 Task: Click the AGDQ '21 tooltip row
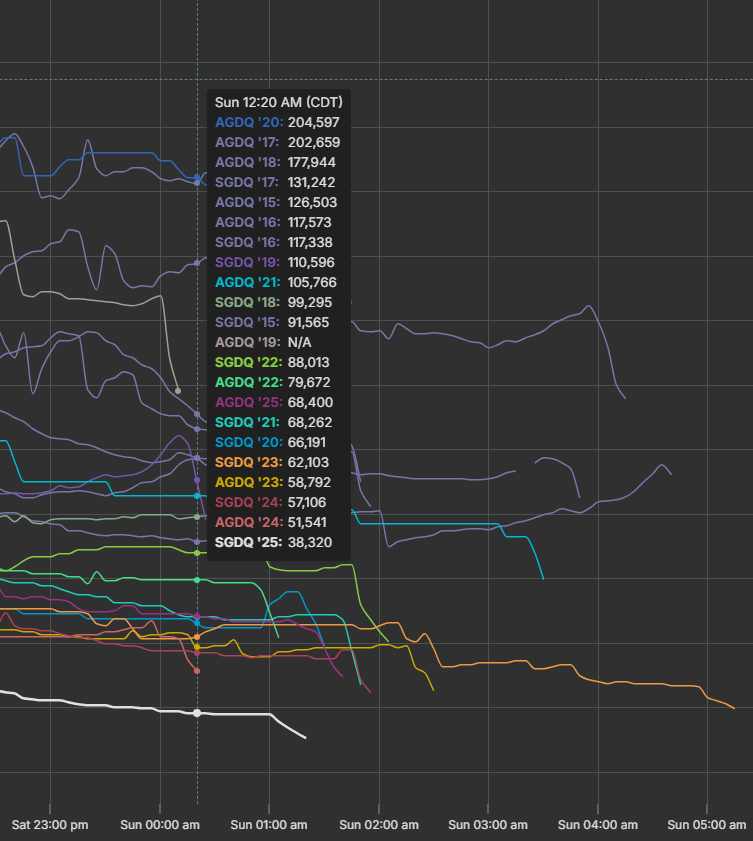(x=276, y=282)
